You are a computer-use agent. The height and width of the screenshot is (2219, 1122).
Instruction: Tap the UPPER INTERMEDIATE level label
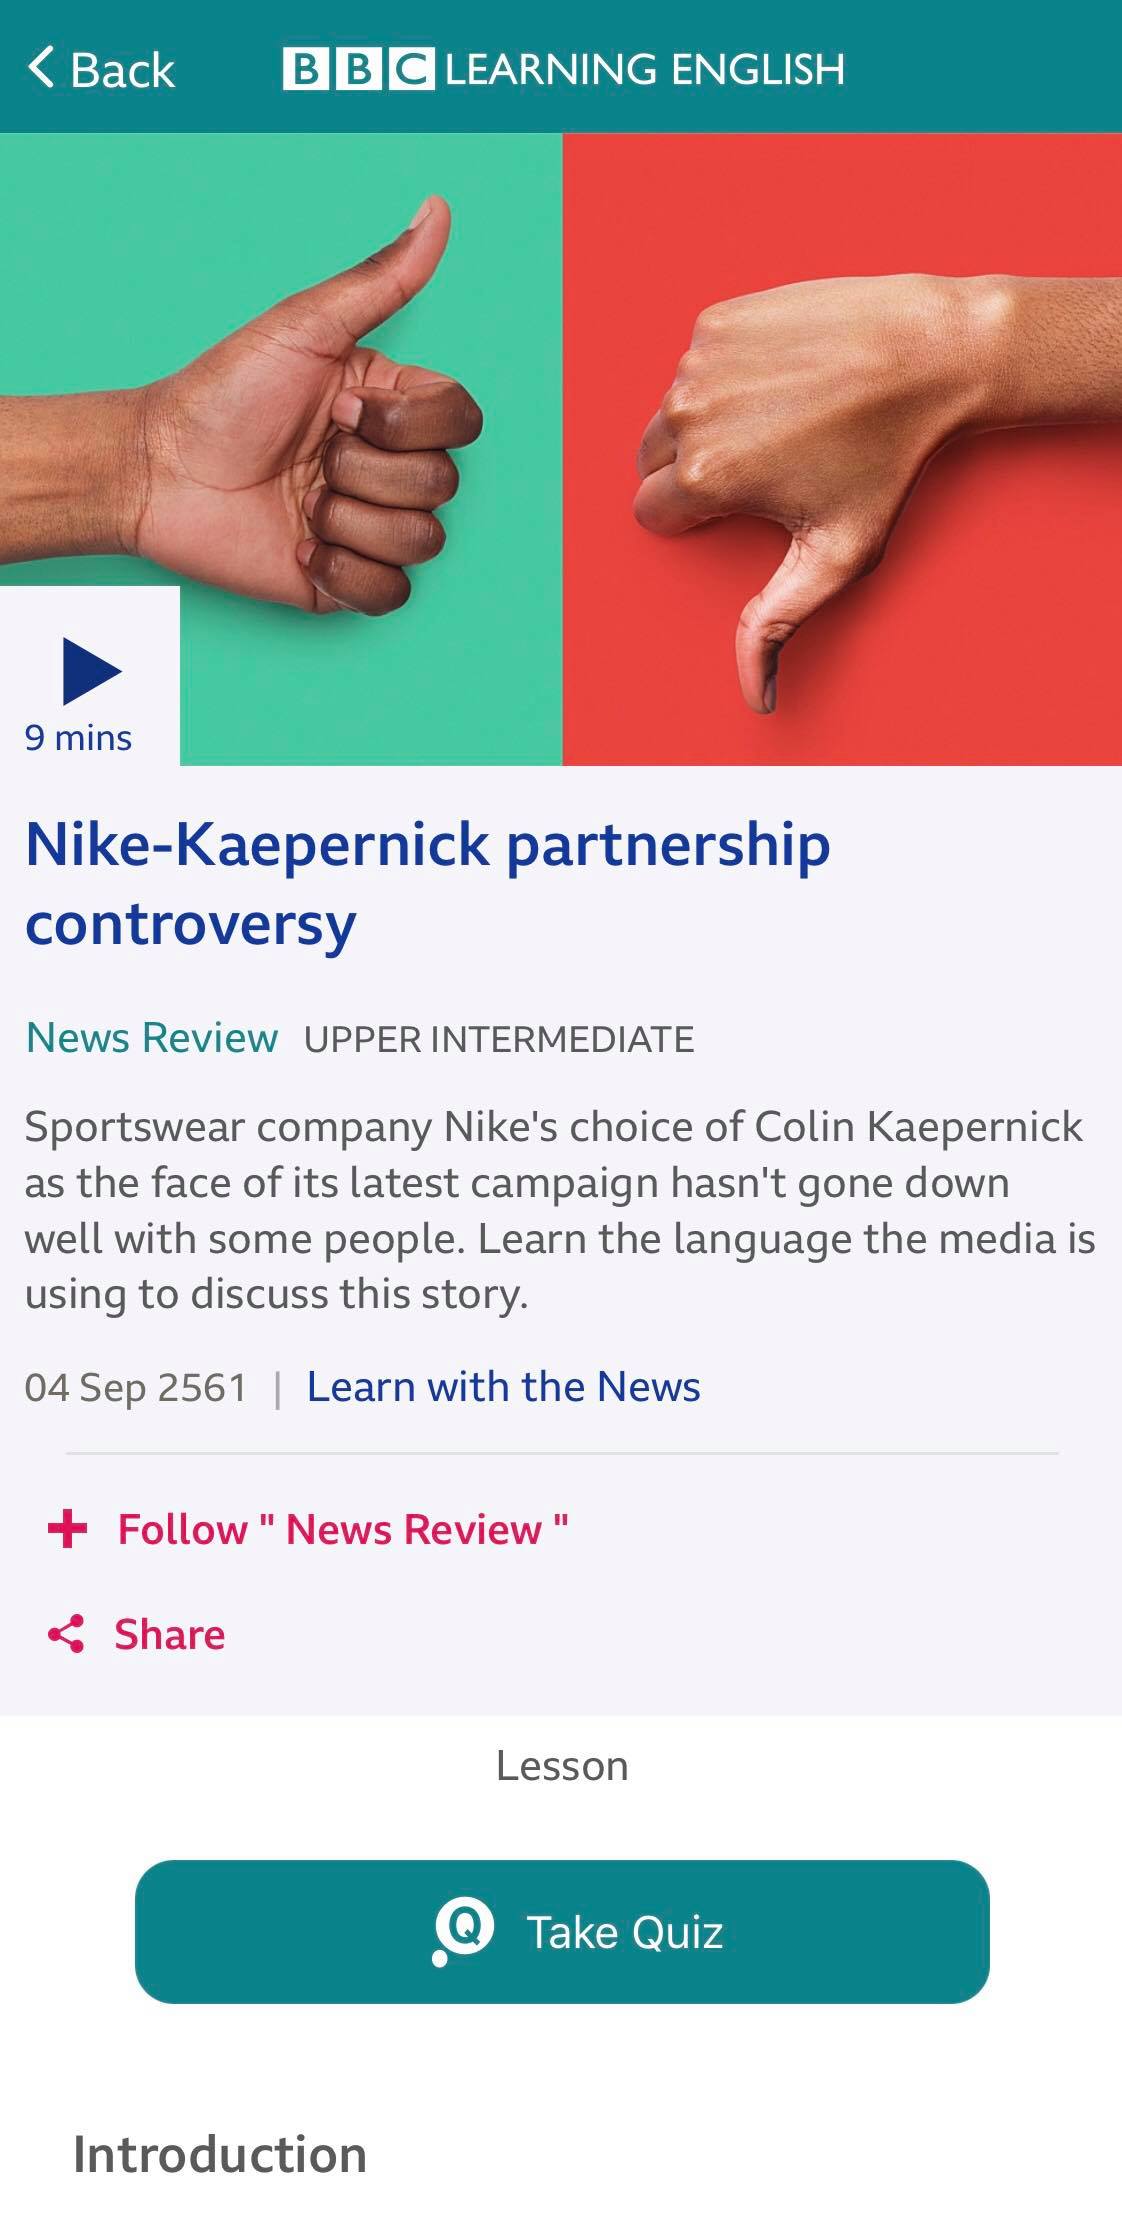coord(499,1039)
